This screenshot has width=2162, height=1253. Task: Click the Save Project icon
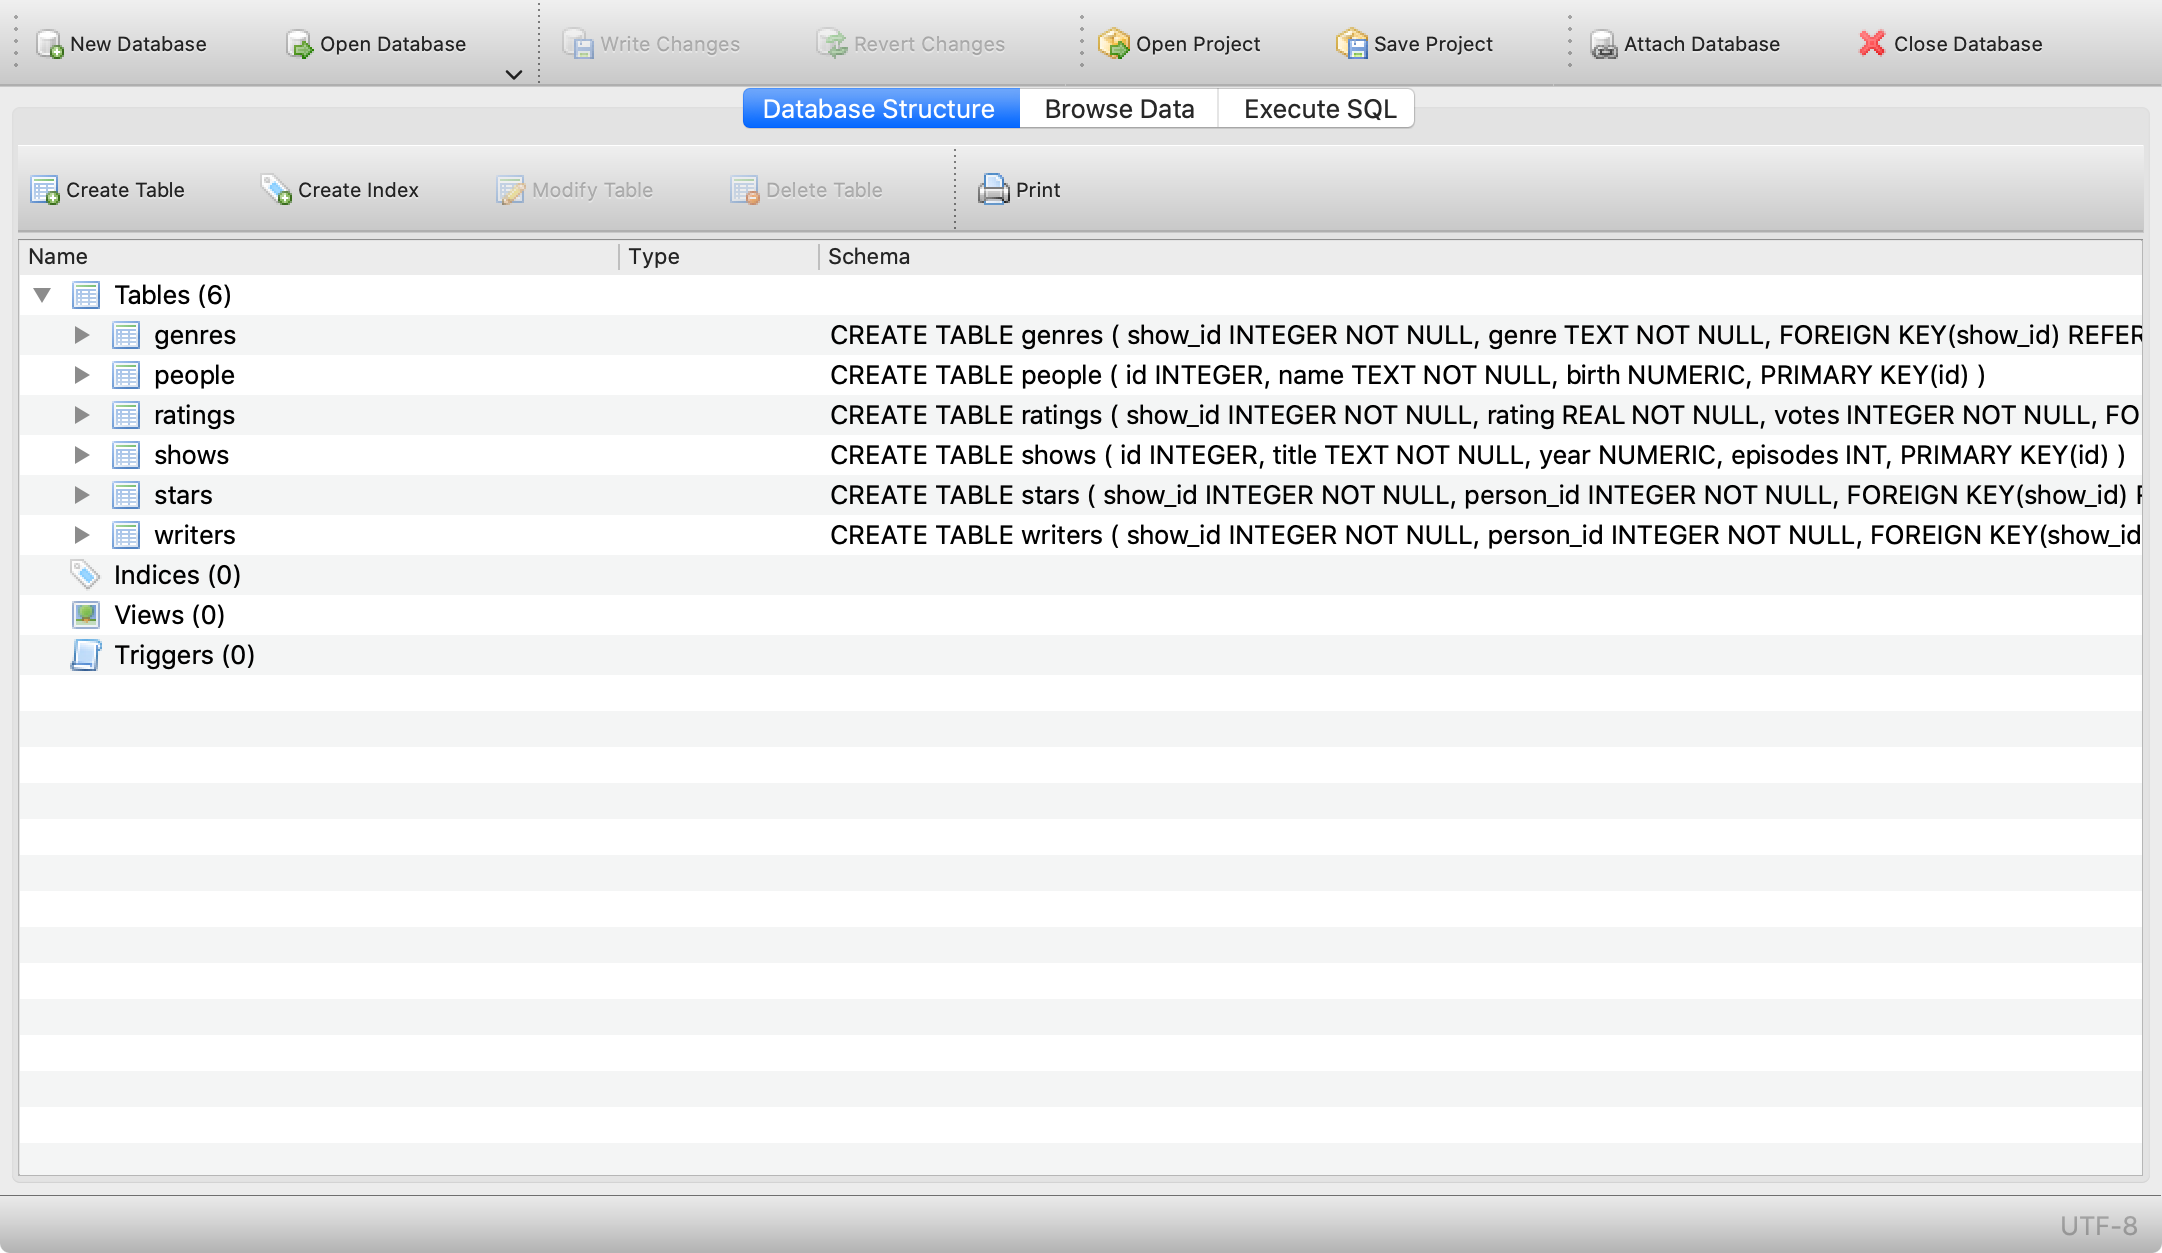click(1351, 44)
